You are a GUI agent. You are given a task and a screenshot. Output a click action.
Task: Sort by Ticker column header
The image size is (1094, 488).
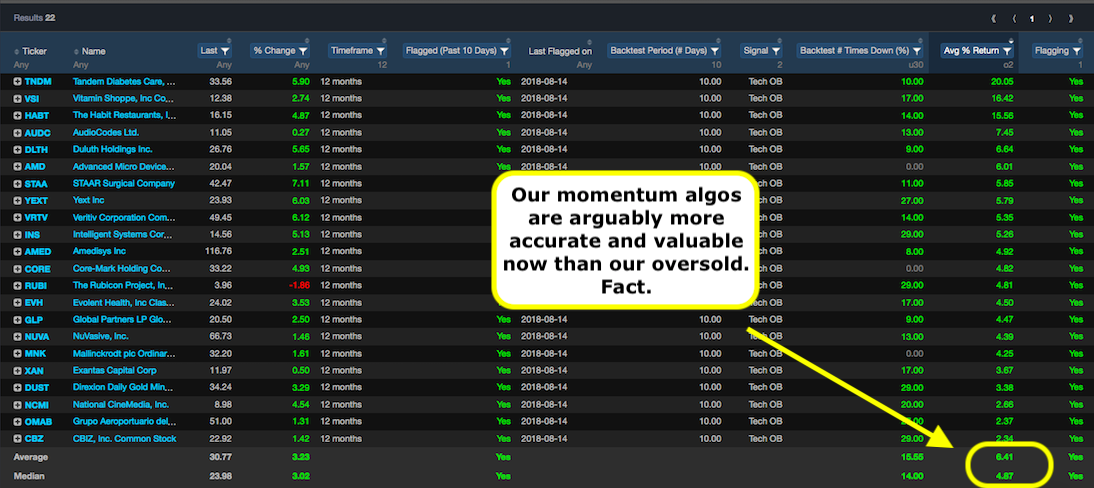coord(30,51)
